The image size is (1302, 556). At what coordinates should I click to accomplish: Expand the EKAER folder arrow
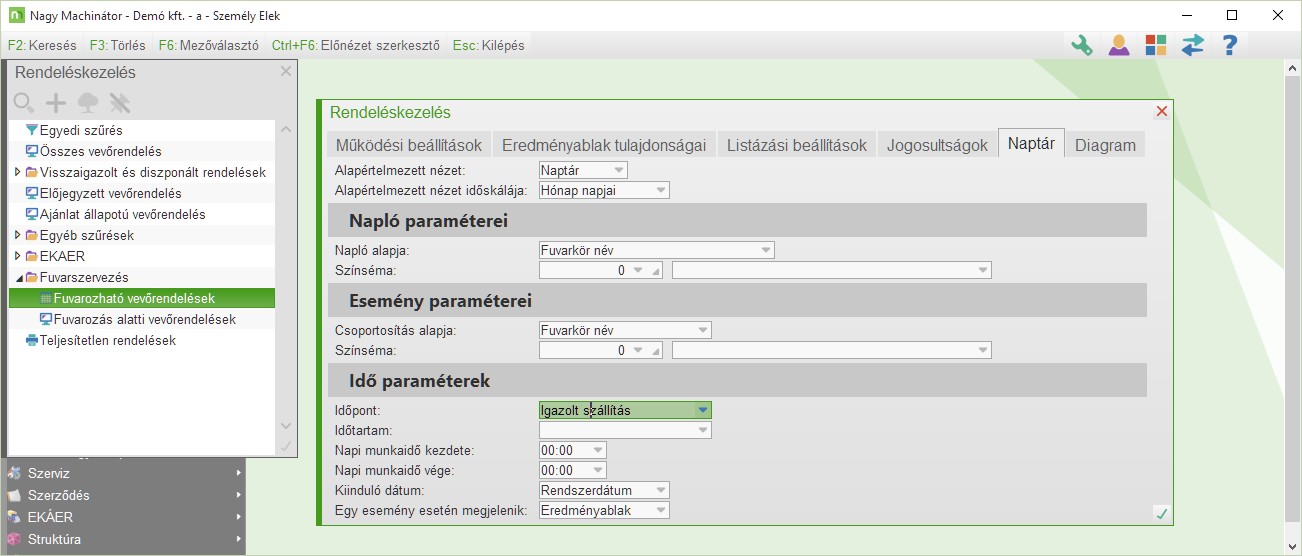(x=18, y=256)
